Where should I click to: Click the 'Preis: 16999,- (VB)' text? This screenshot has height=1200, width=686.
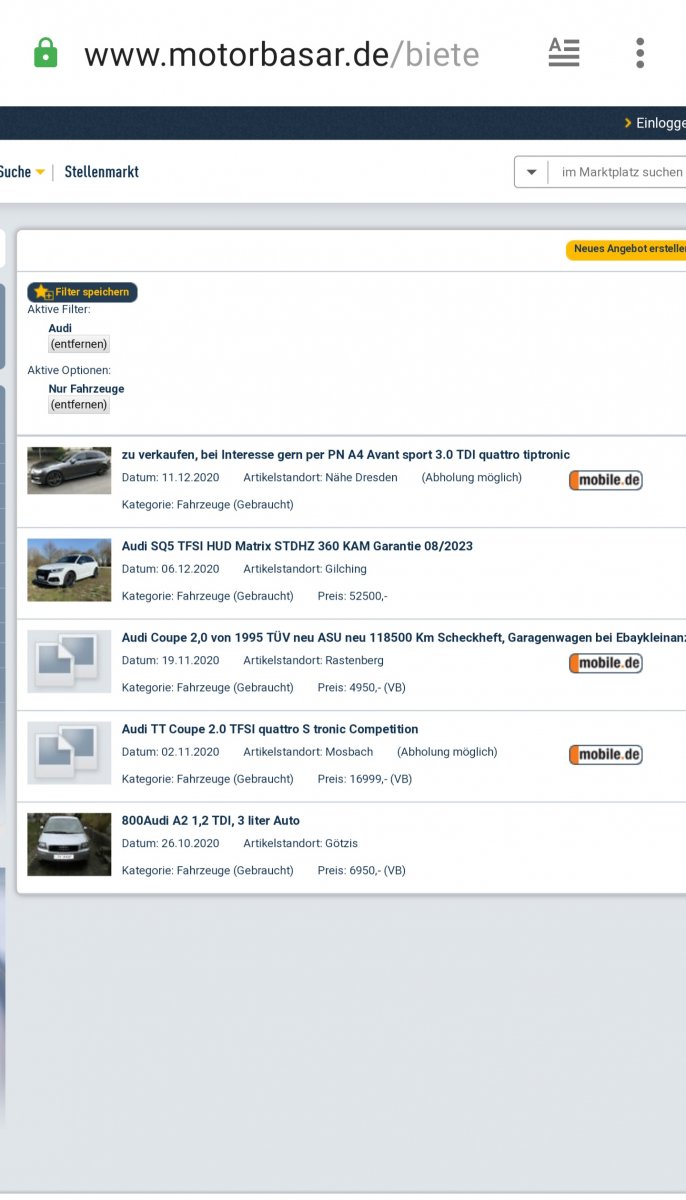pyautogui.click(x=365, y=779)
